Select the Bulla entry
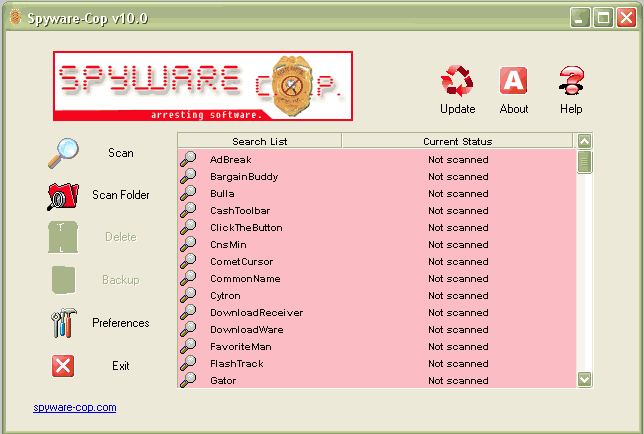Viewport: 644px width, 434px height. (222, 193)
